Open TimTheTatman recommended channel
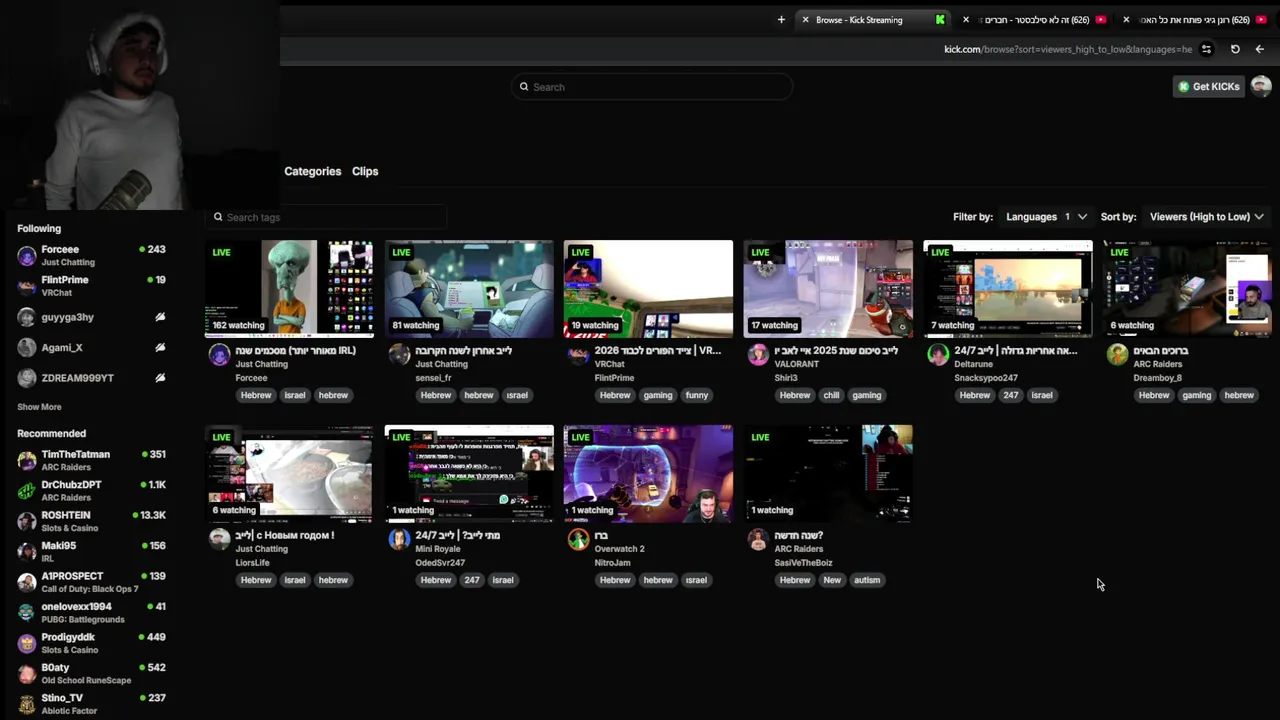This screenshot has height=720, width=1280. coord(90,460)
